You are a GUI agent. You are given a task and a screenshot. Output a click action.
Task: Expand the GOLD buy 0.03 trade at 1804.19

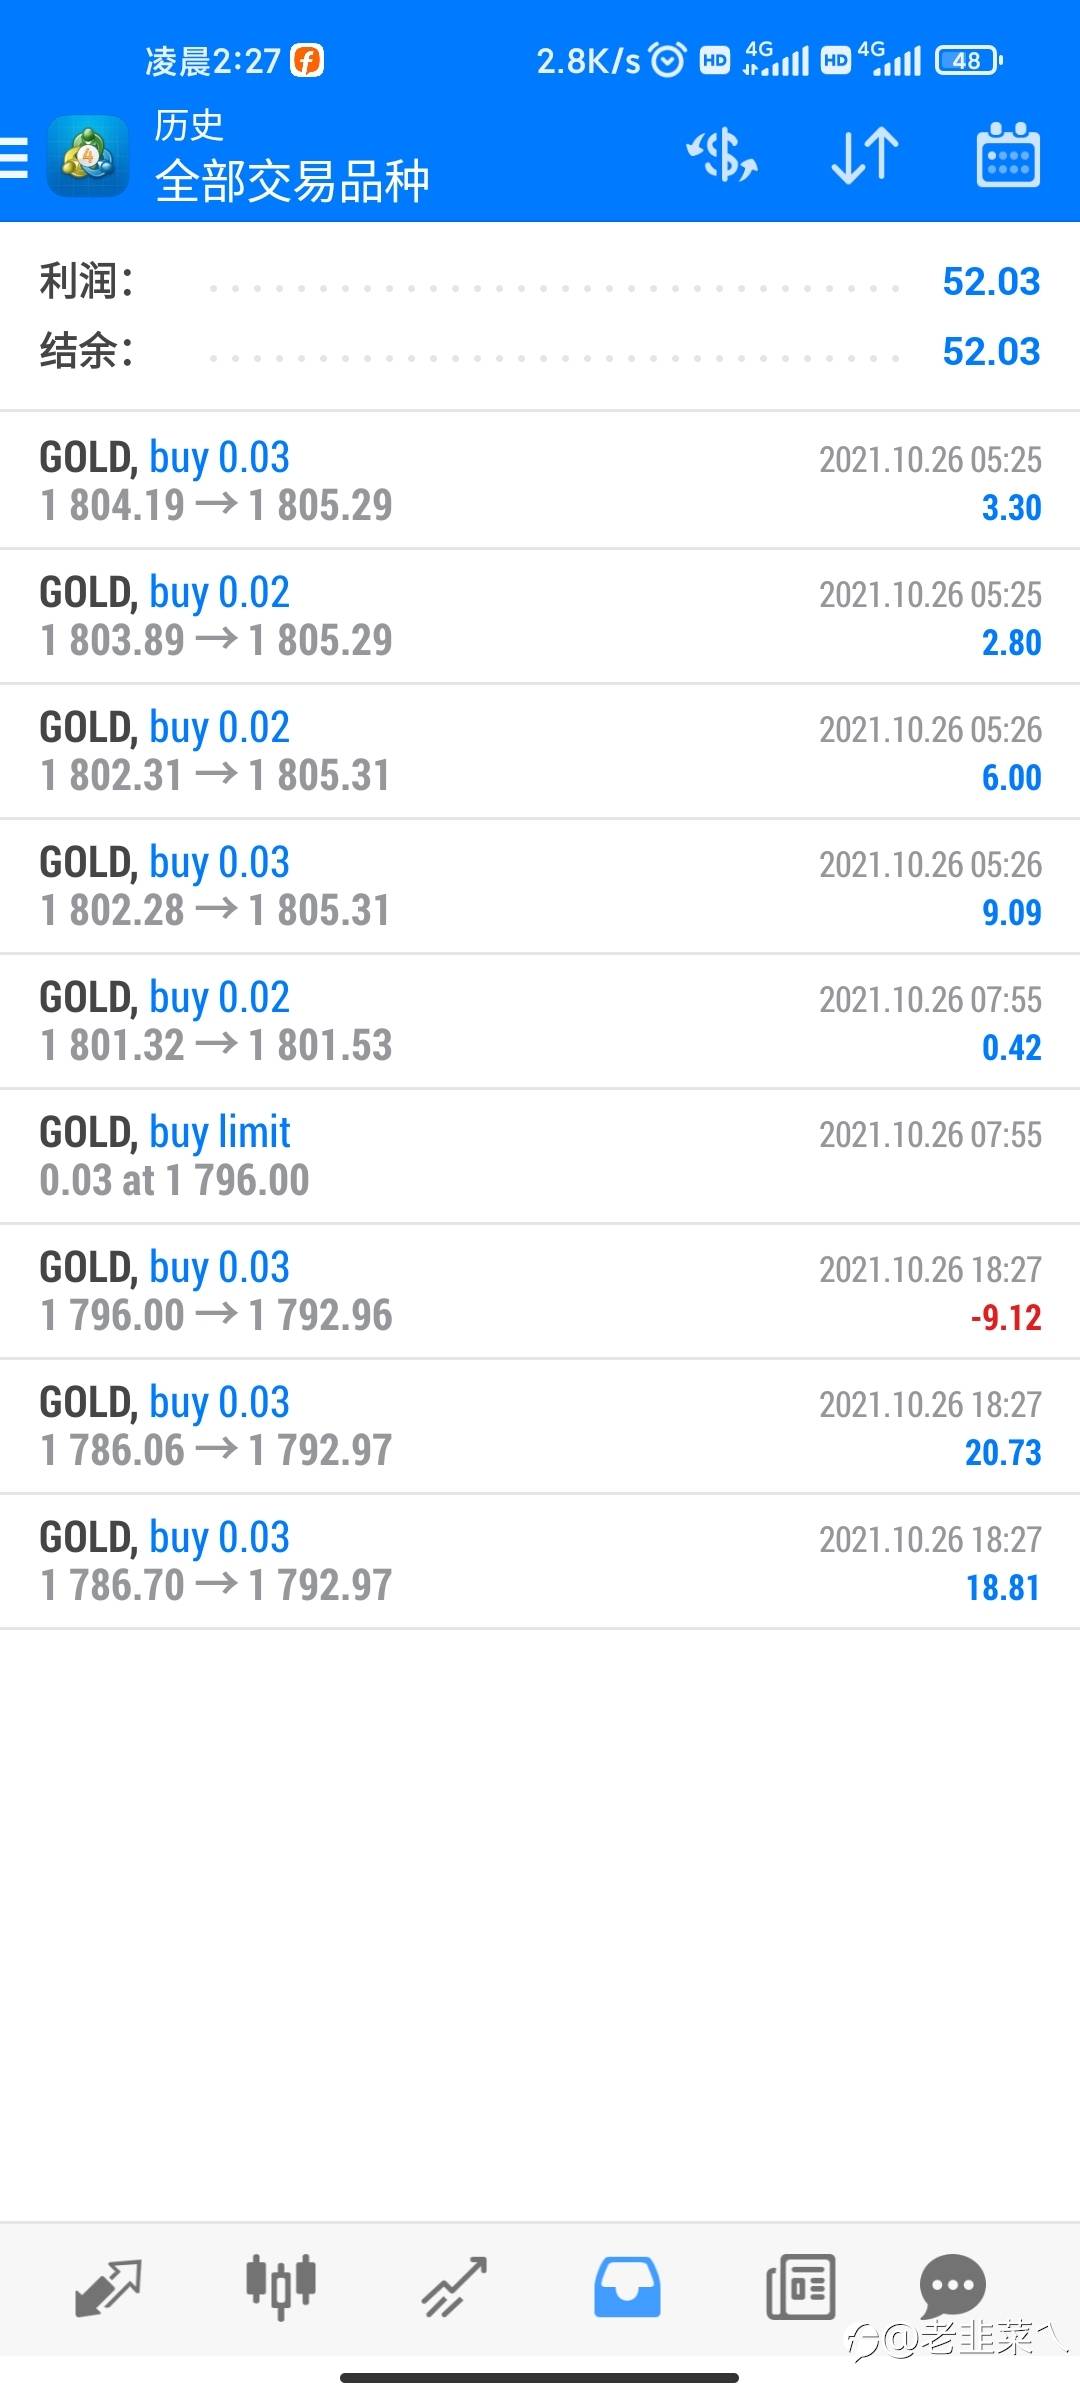tap(540, 480)
